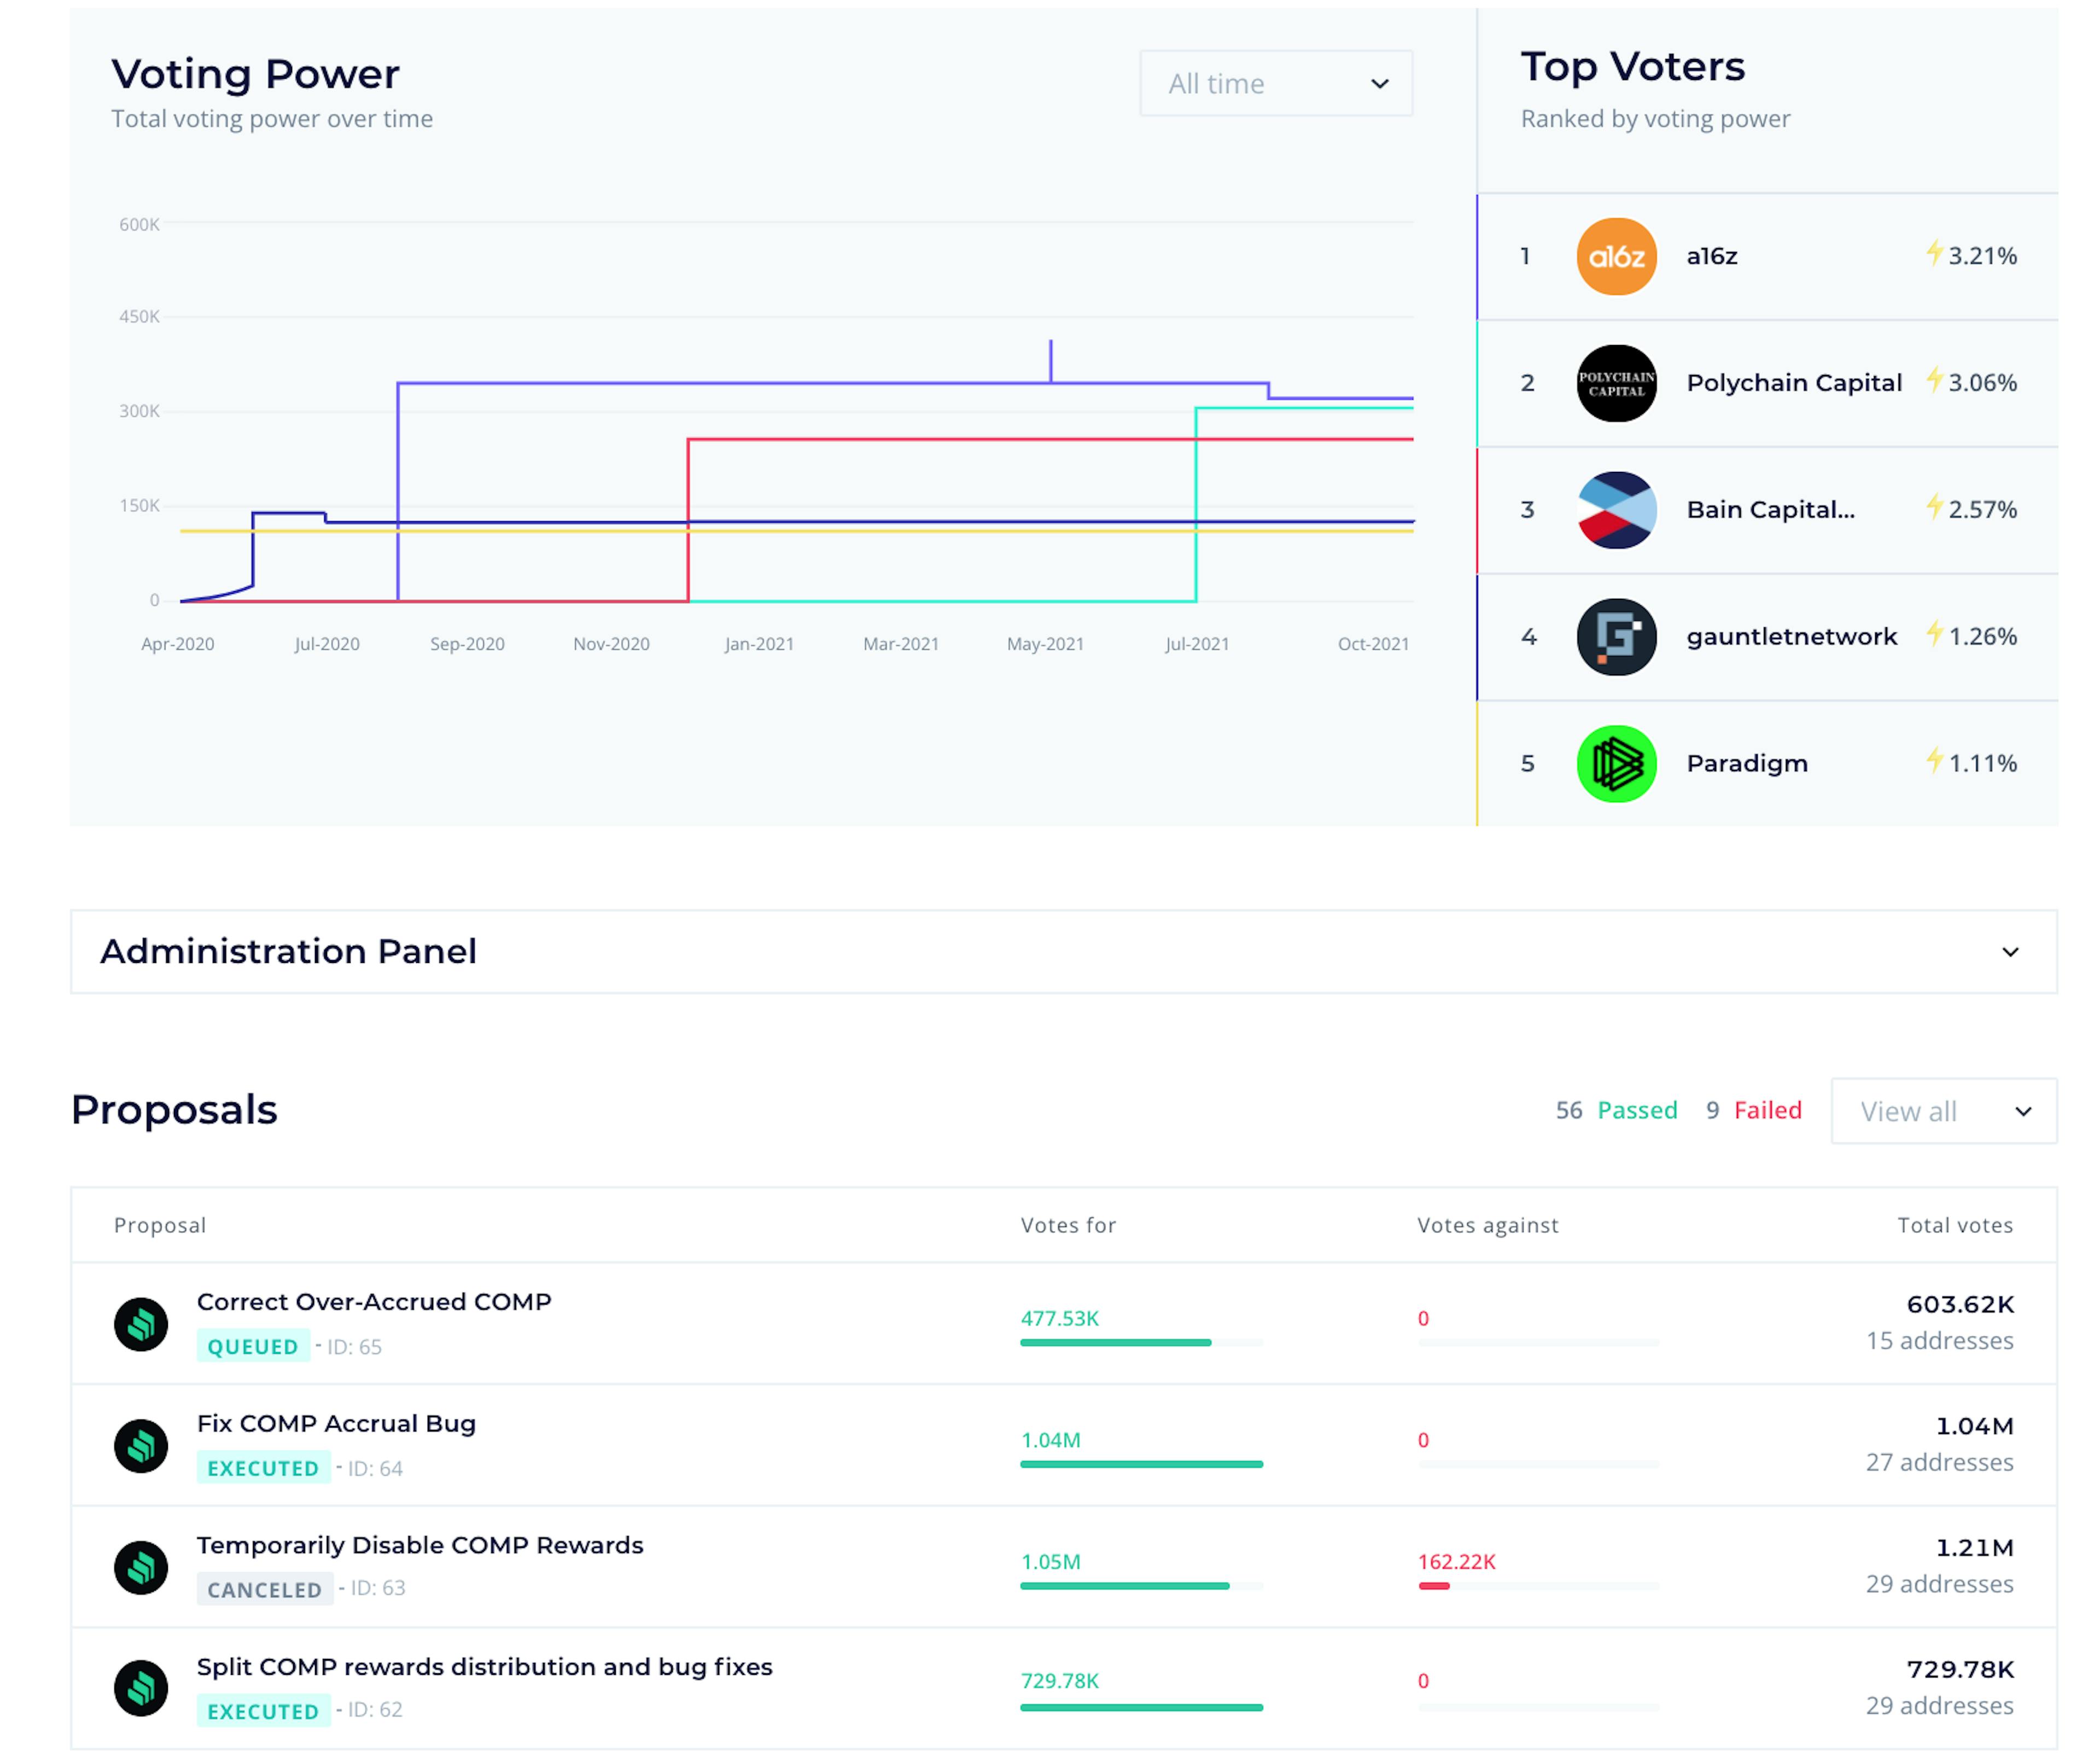Screen dimensions: 2100x1753
Task: Click the a16z orange logo avatar
Action: (1616, 256)
